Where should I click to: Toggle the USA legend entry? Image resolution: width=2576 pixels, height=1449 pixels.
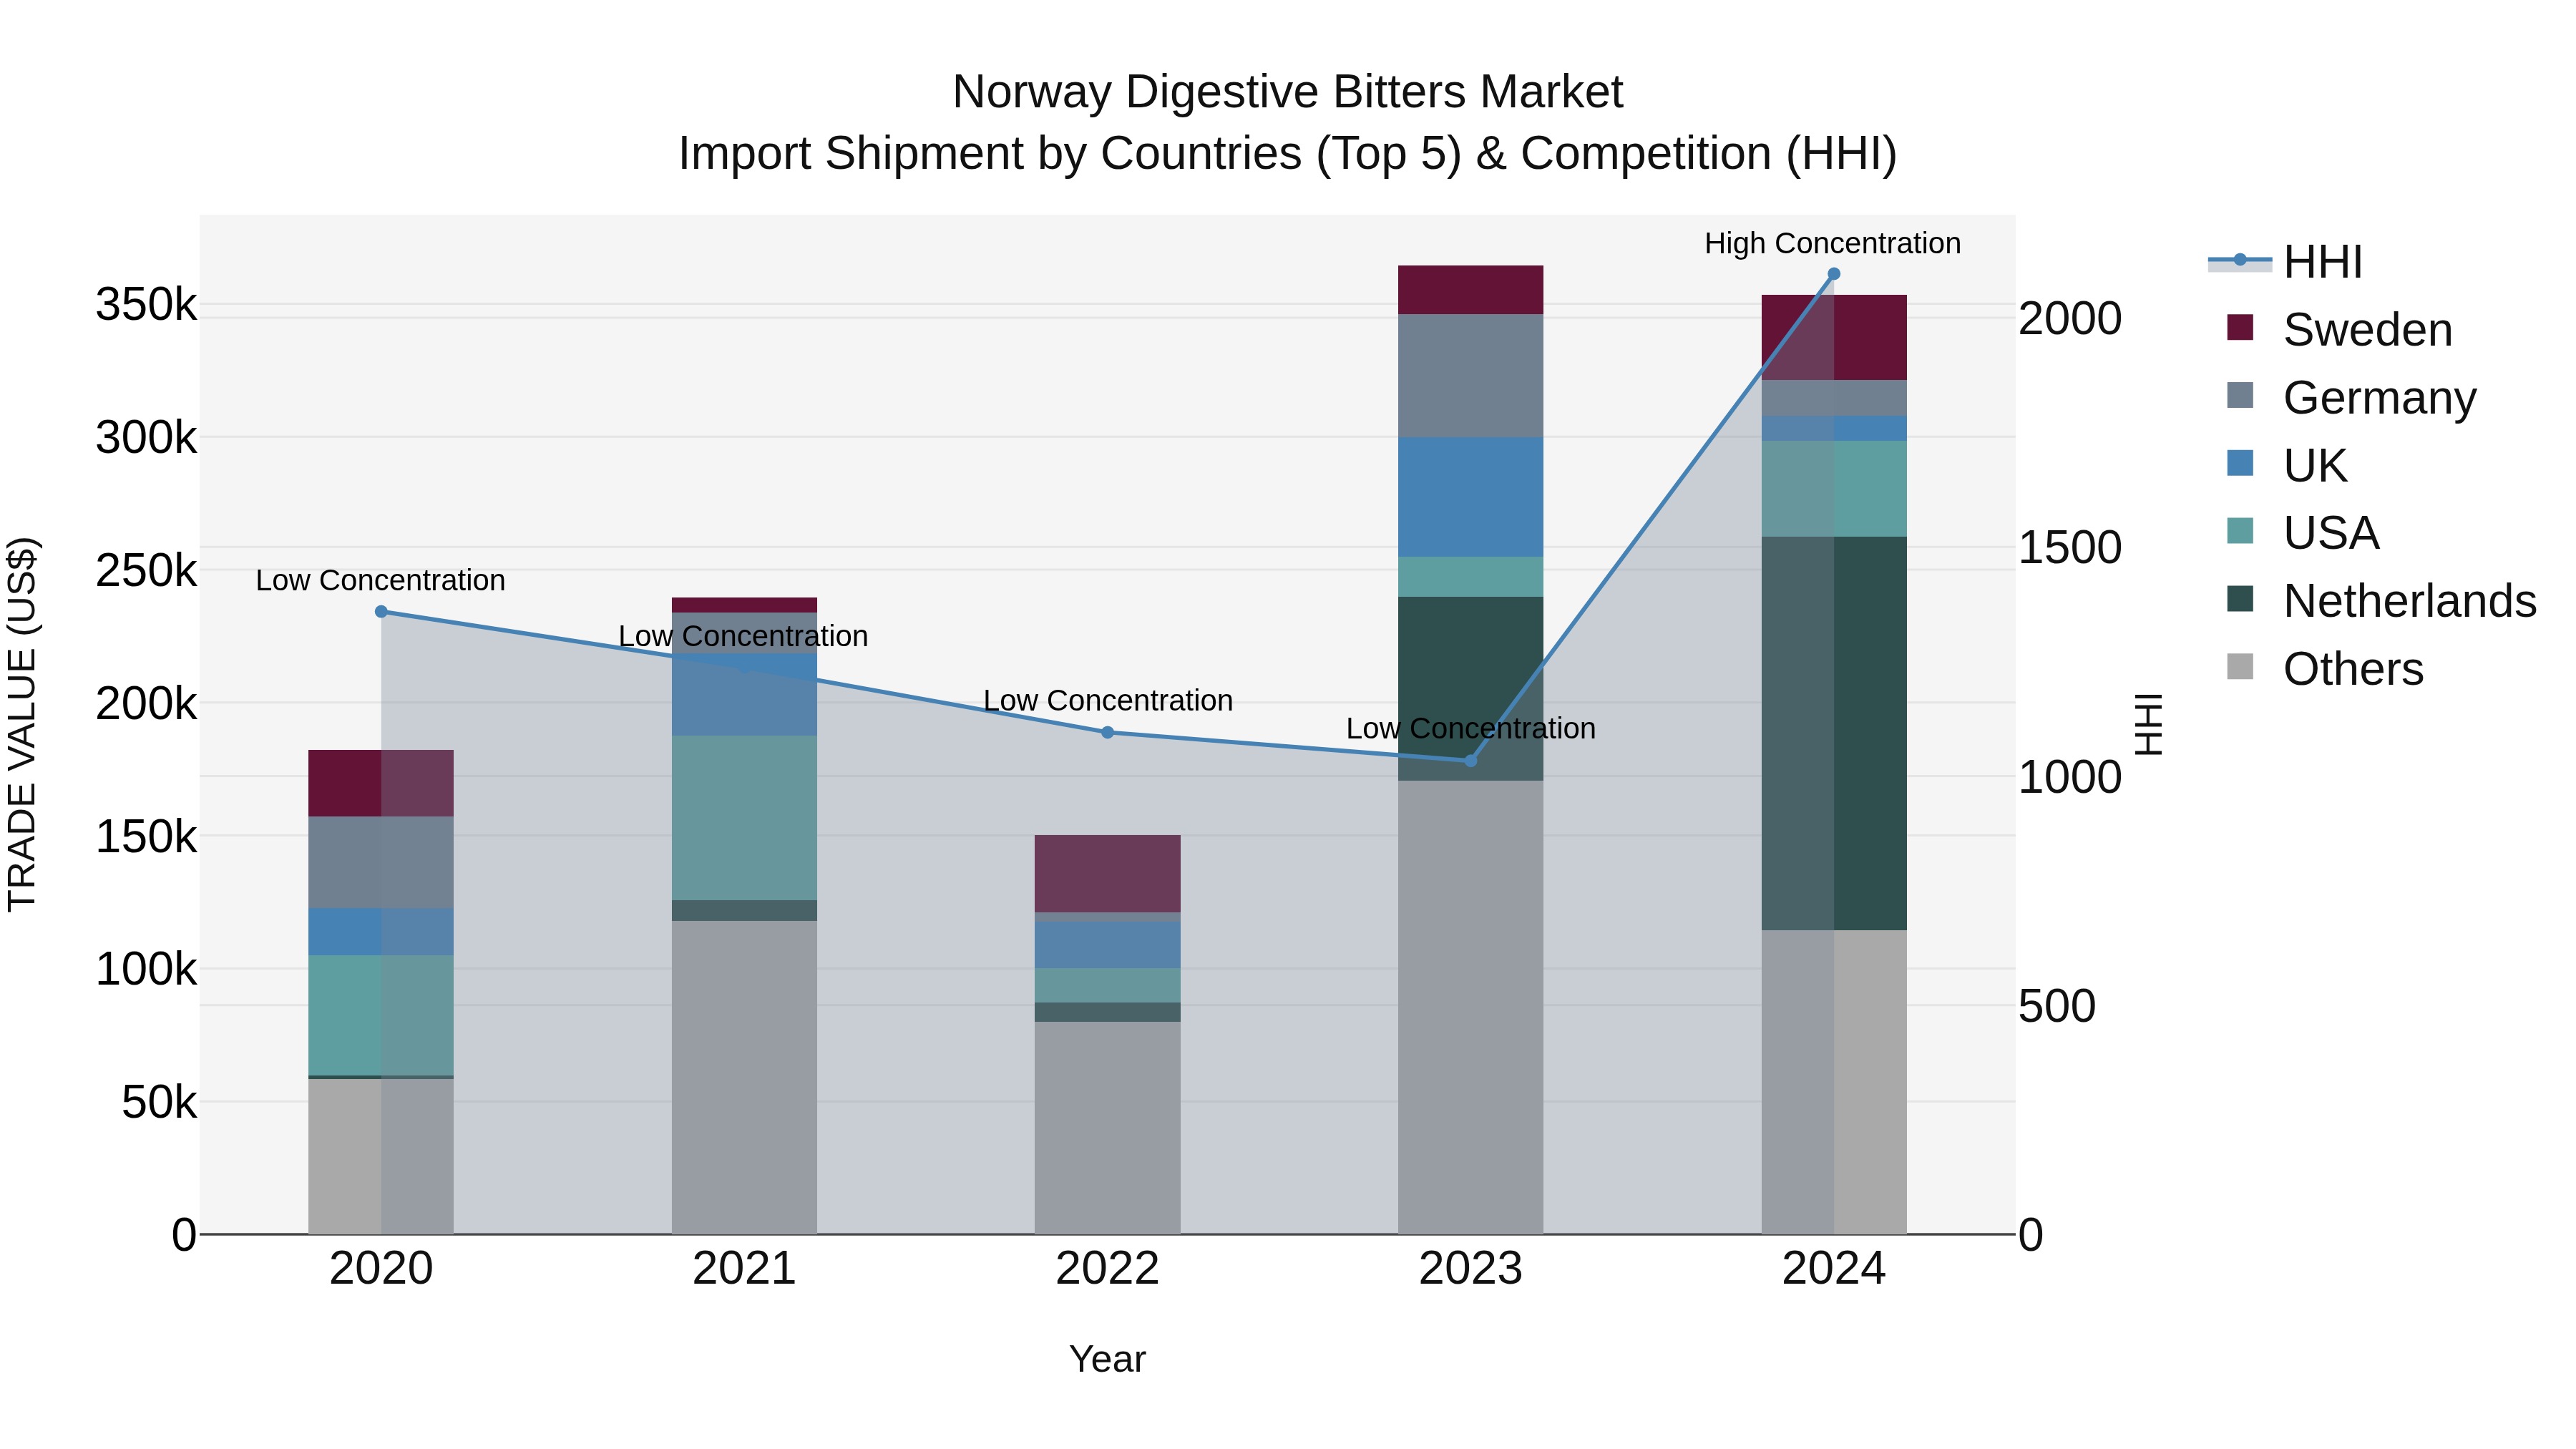click(2302, 532)
